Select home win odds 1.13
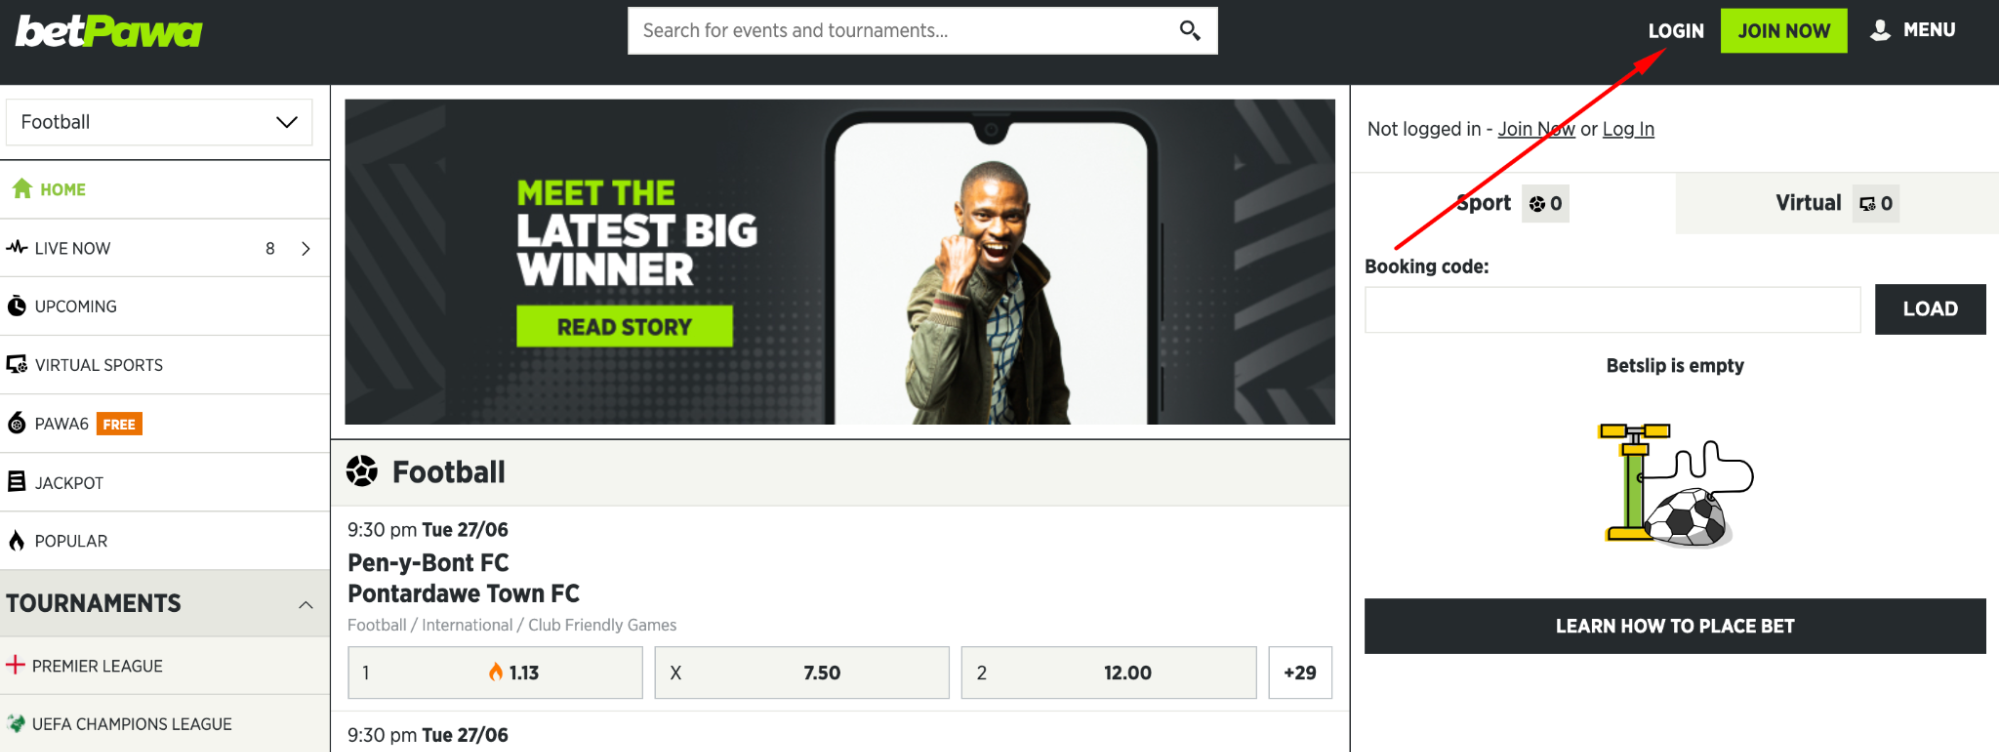Viewport: 1999px width, 752px height. [495, 673]
